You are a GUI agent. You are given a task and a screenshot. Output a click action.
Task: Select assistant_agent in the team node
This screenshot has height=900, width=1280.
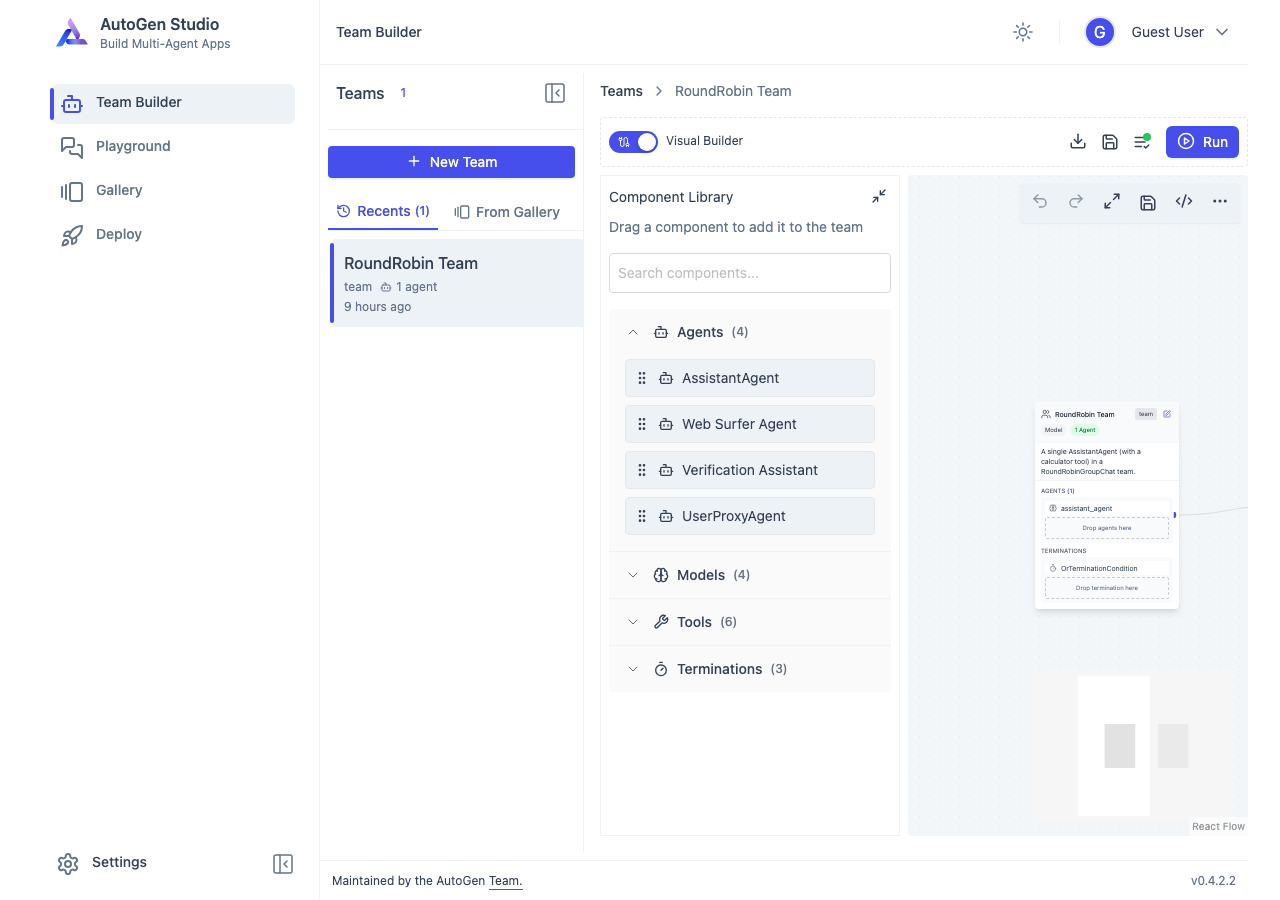coord(1107,508)
